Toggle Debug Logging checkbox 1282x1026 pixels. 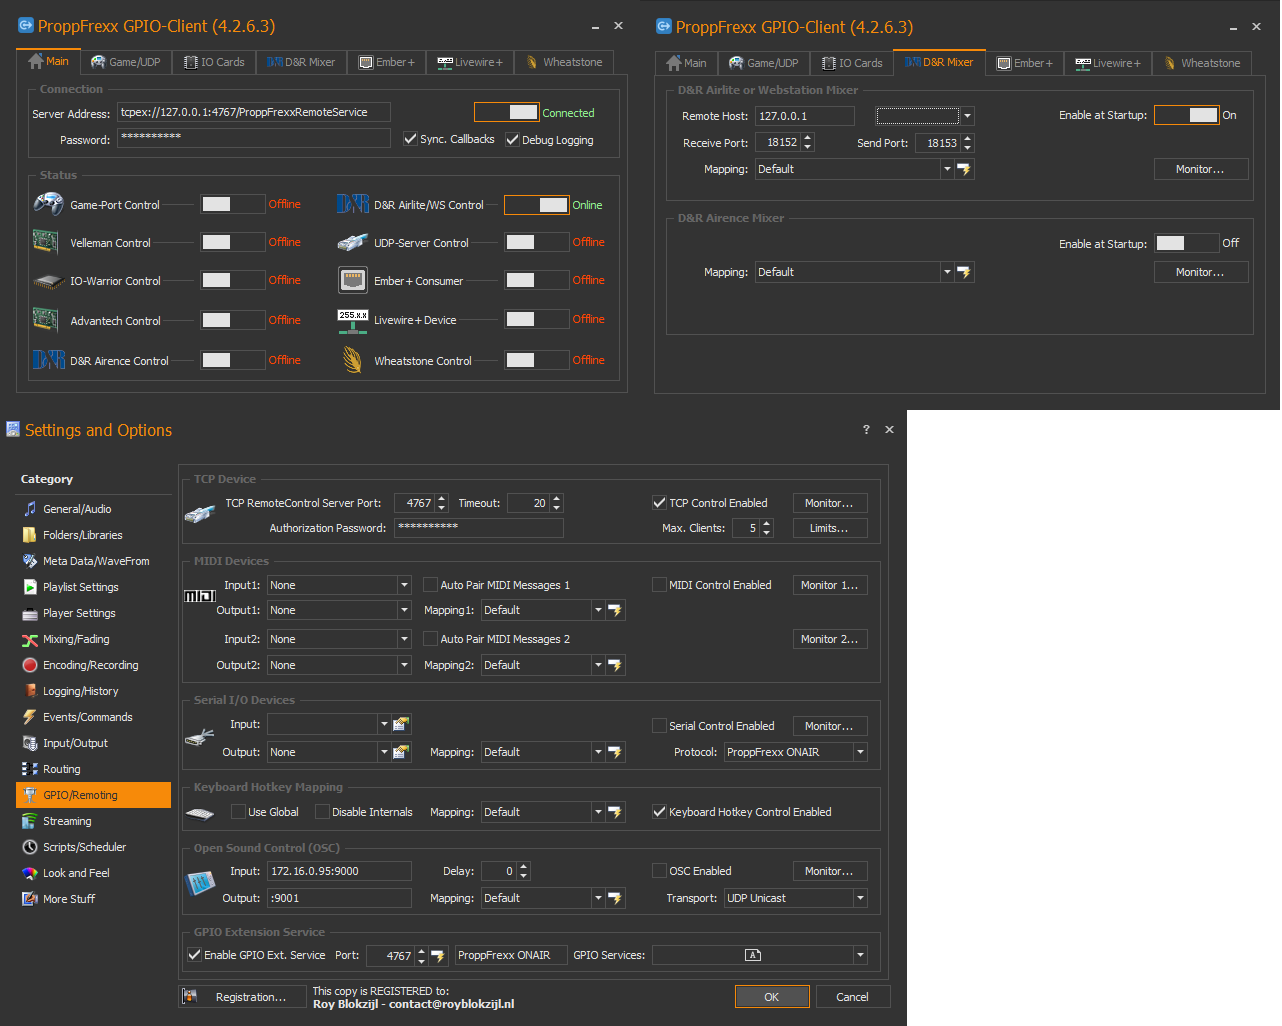coord(512,140)
